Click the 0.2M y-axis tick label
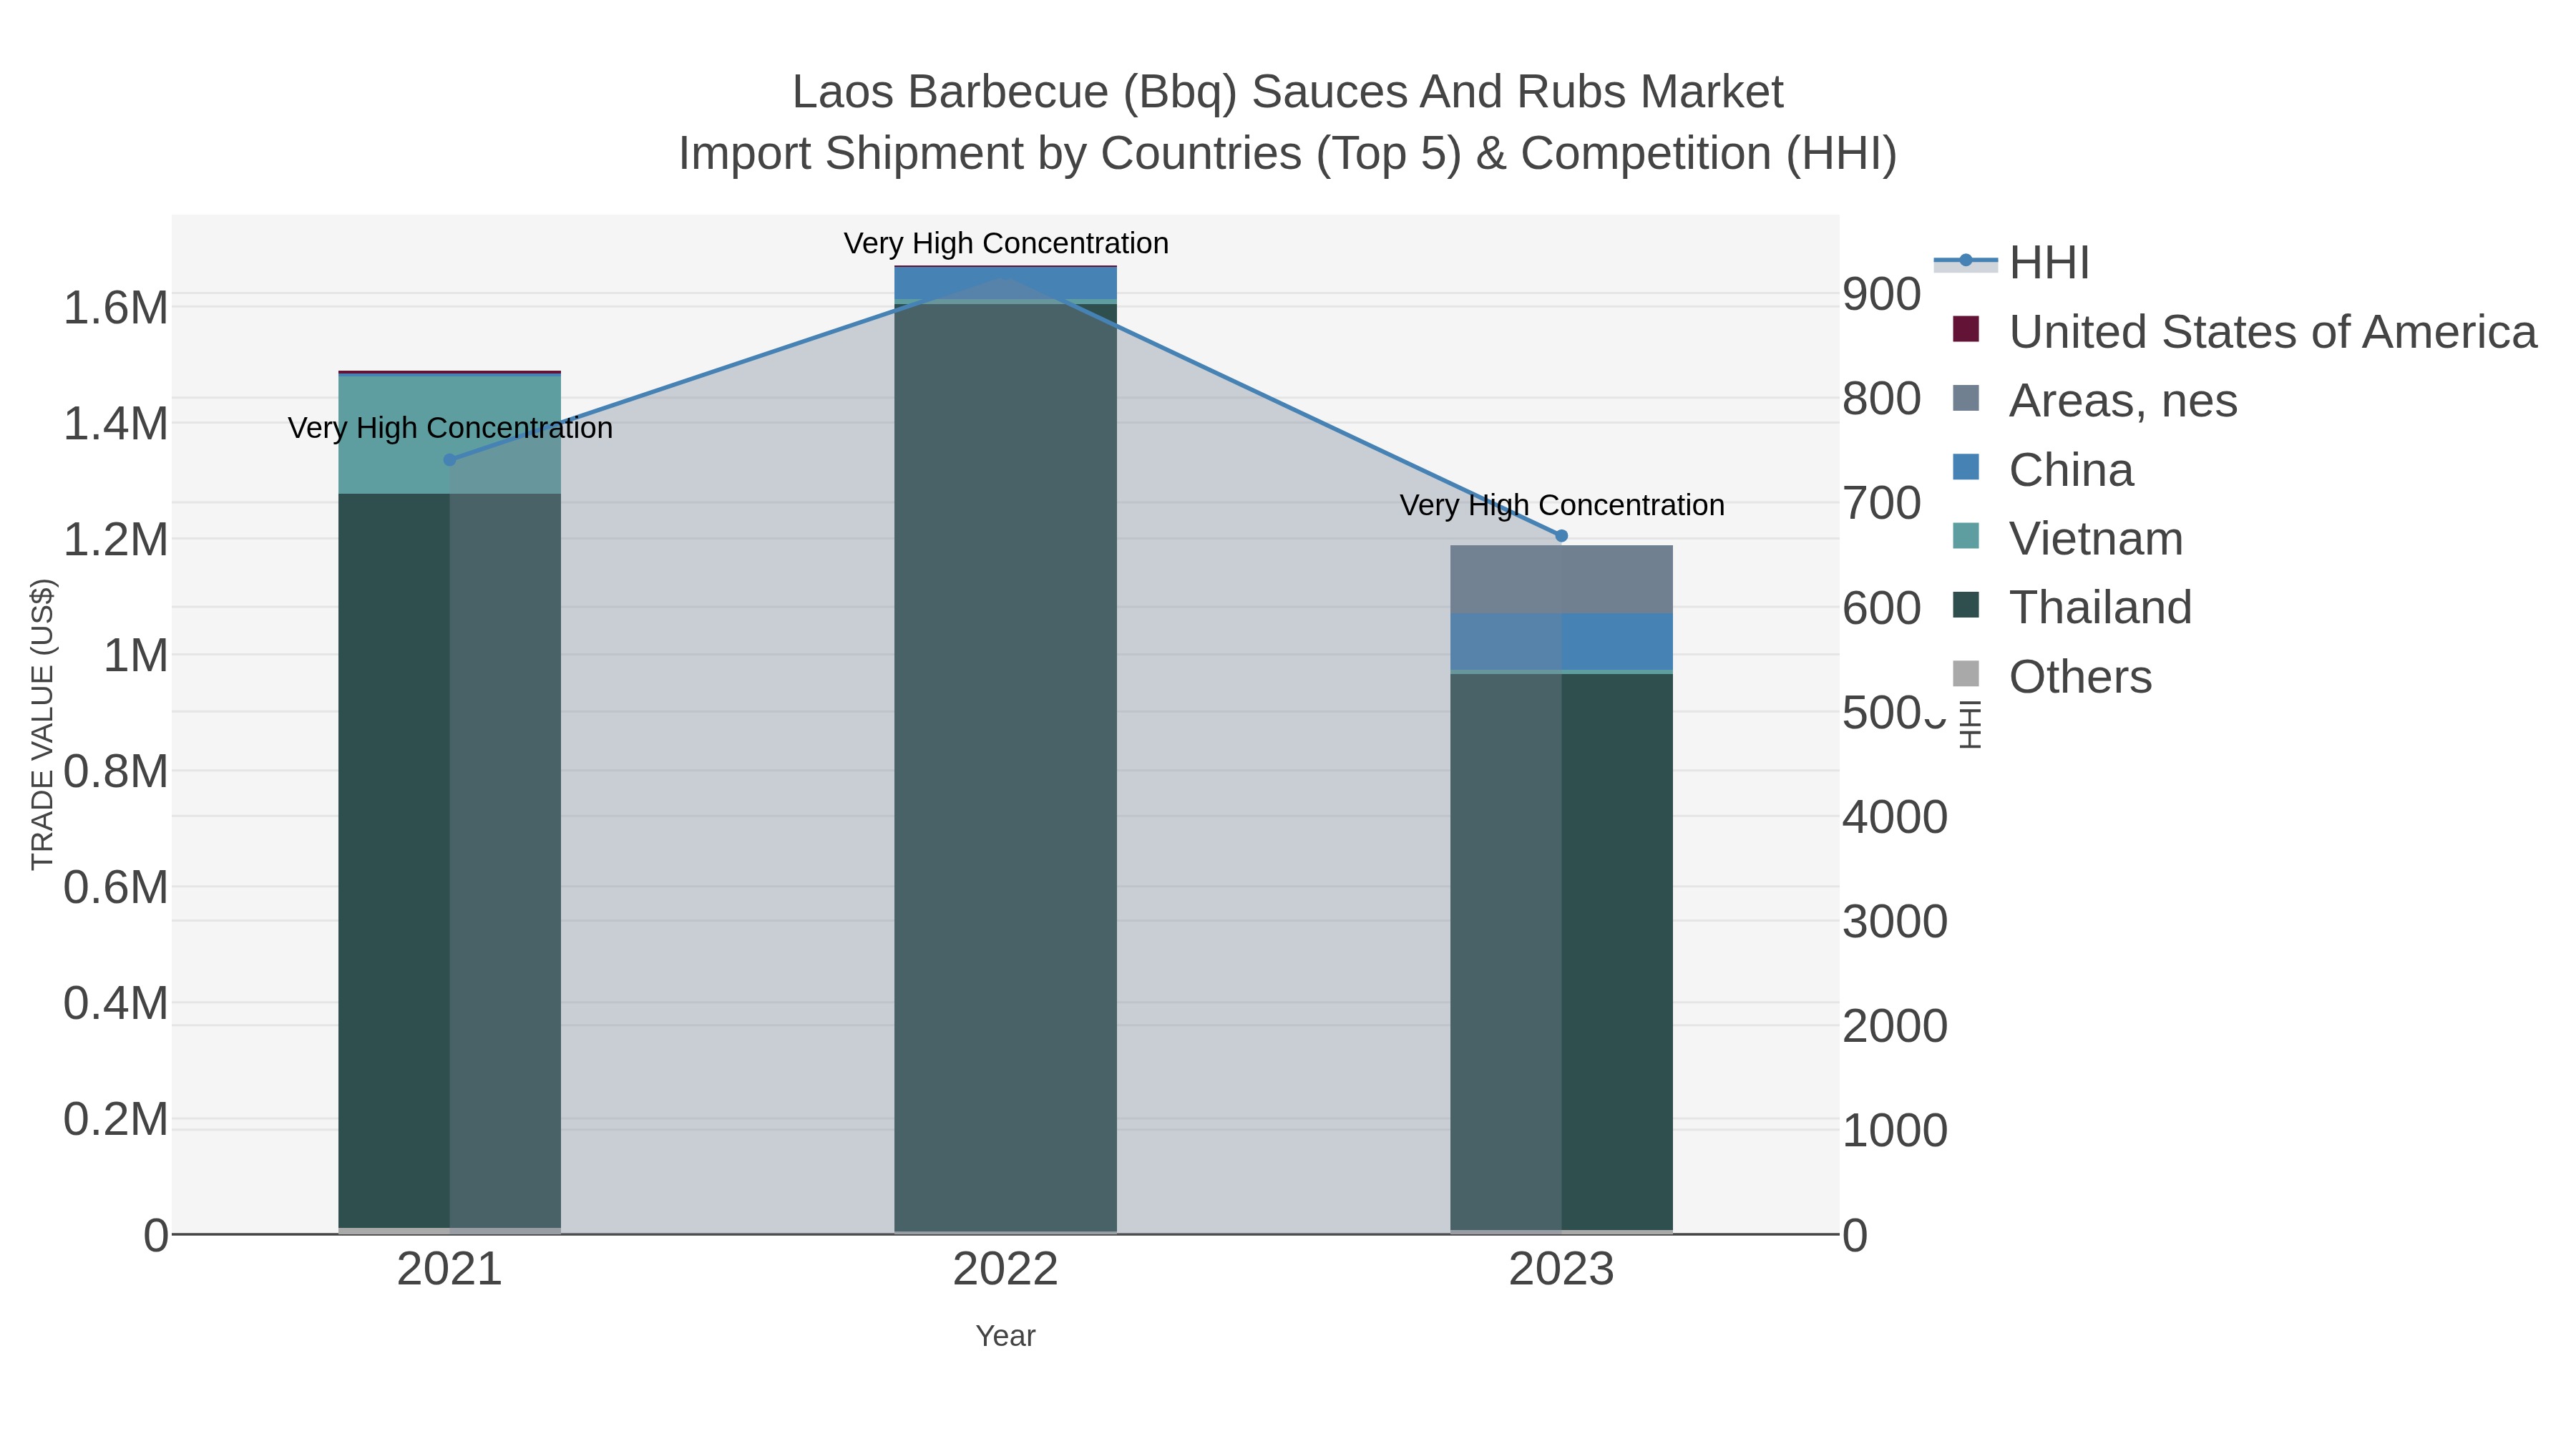Screen dimensions: 2576x1449 [x=116, y=1119]
